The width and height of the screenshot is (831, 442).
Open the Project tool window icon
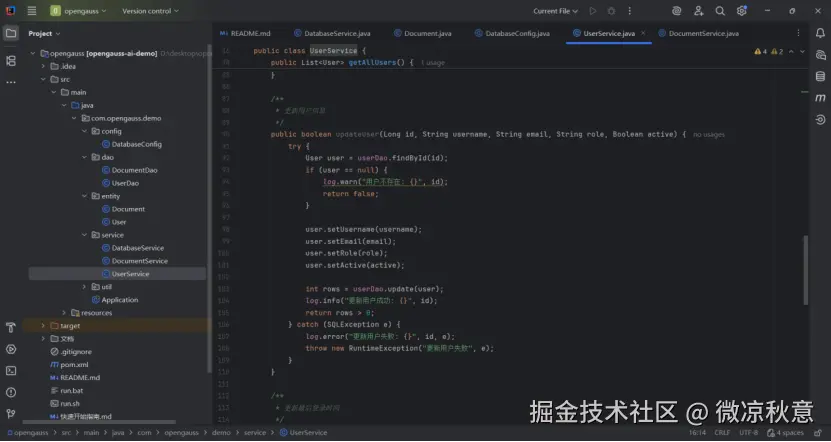coord(11,33)
